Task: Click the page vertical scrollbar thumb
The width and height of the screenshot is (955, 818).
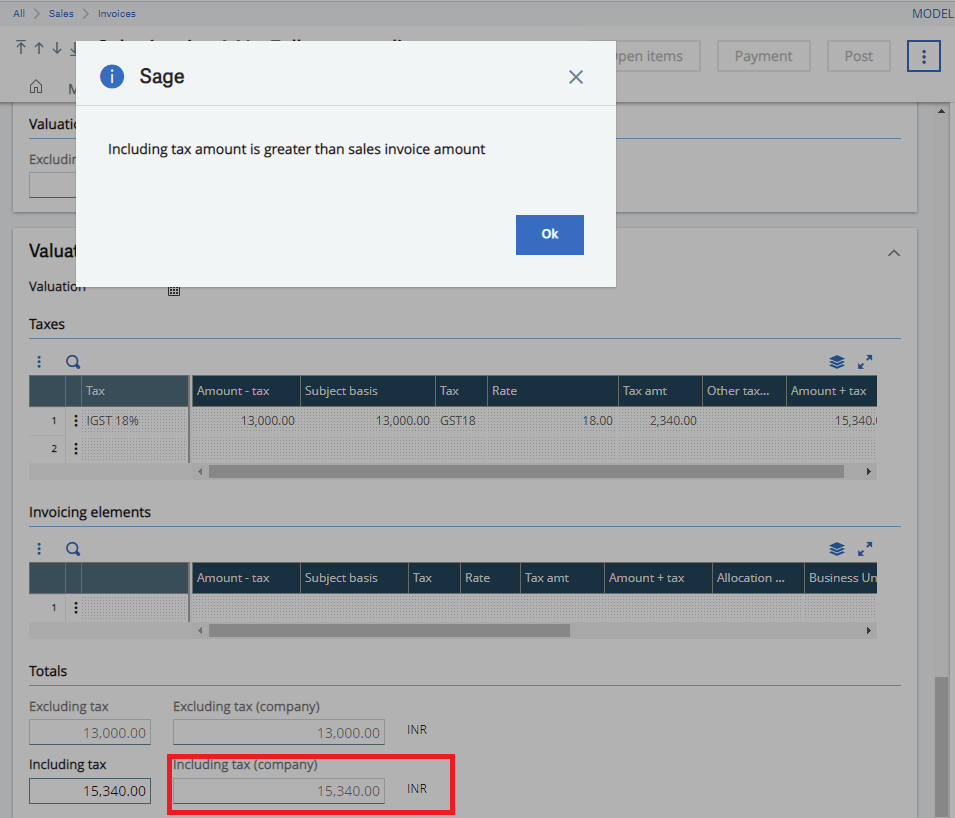Action: (941, 747)
